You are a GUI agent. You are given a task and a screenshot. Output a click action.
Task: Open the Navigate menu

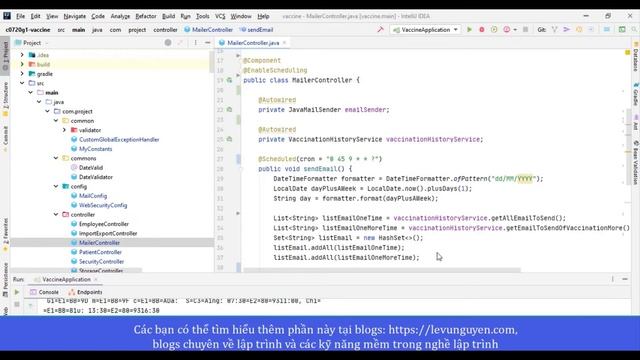[75, 16]
